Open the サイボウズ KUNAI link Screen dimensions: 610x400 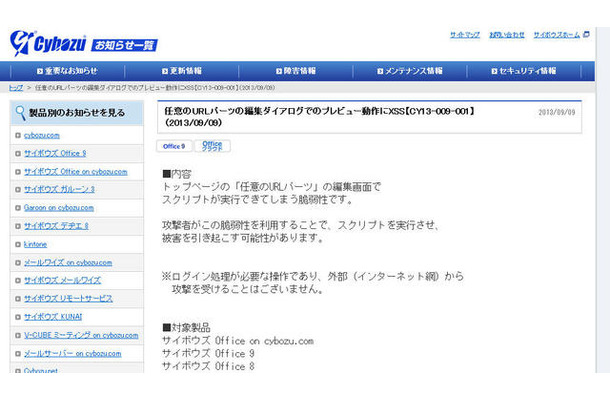click(53, 317)
